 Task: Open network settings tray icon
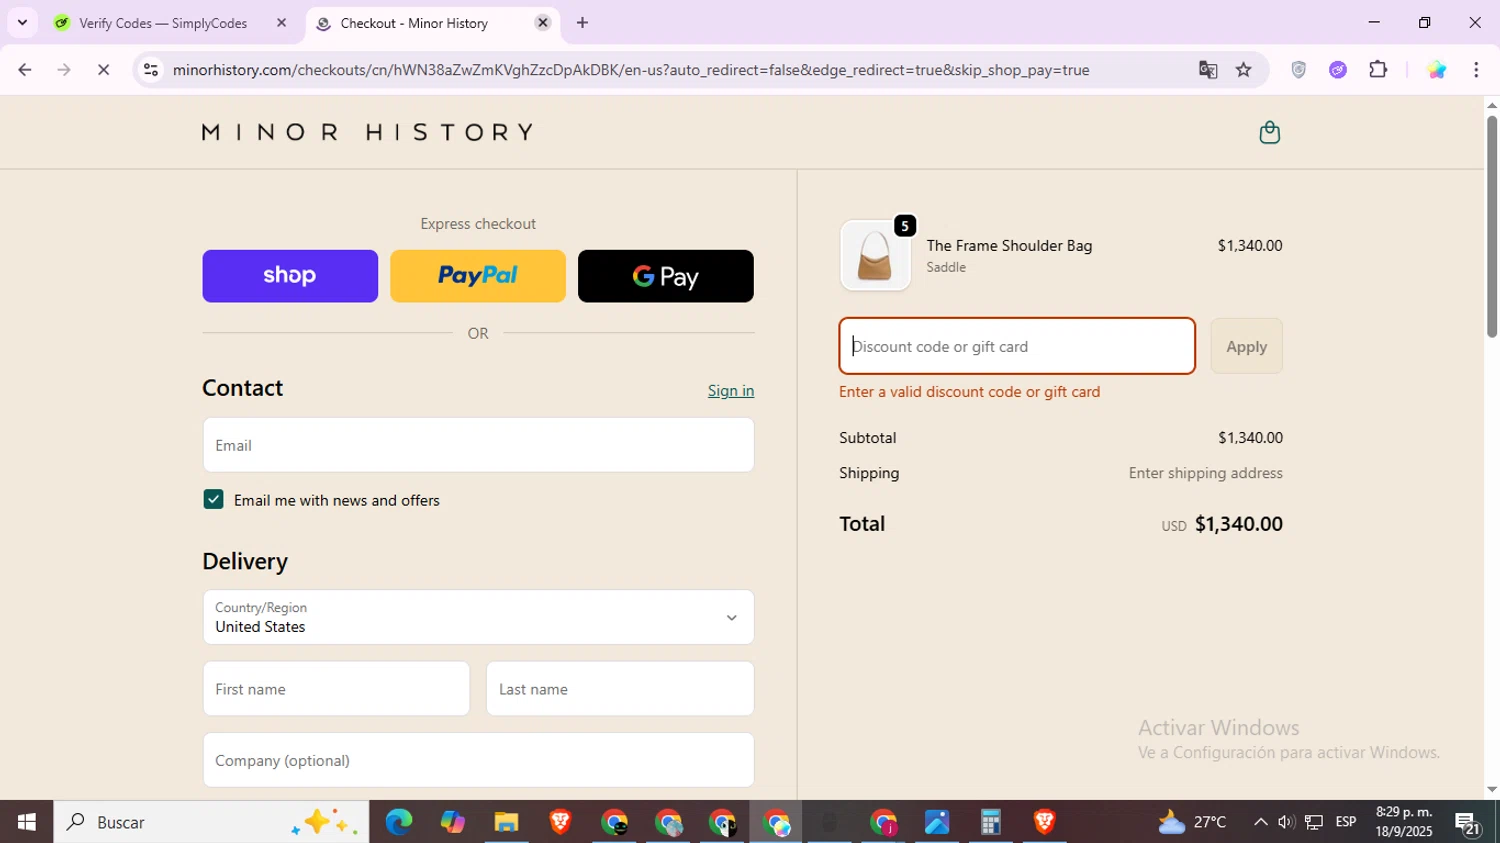[1314, 822]
